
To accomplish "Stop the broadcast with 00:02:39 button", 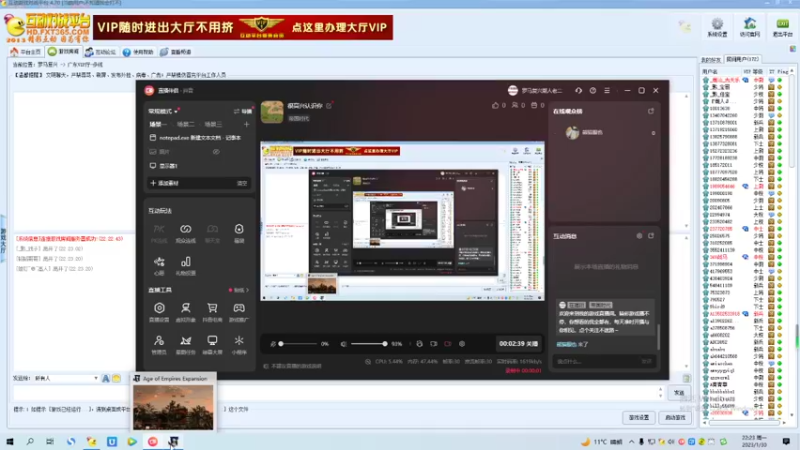I will [x=518, y=344].
